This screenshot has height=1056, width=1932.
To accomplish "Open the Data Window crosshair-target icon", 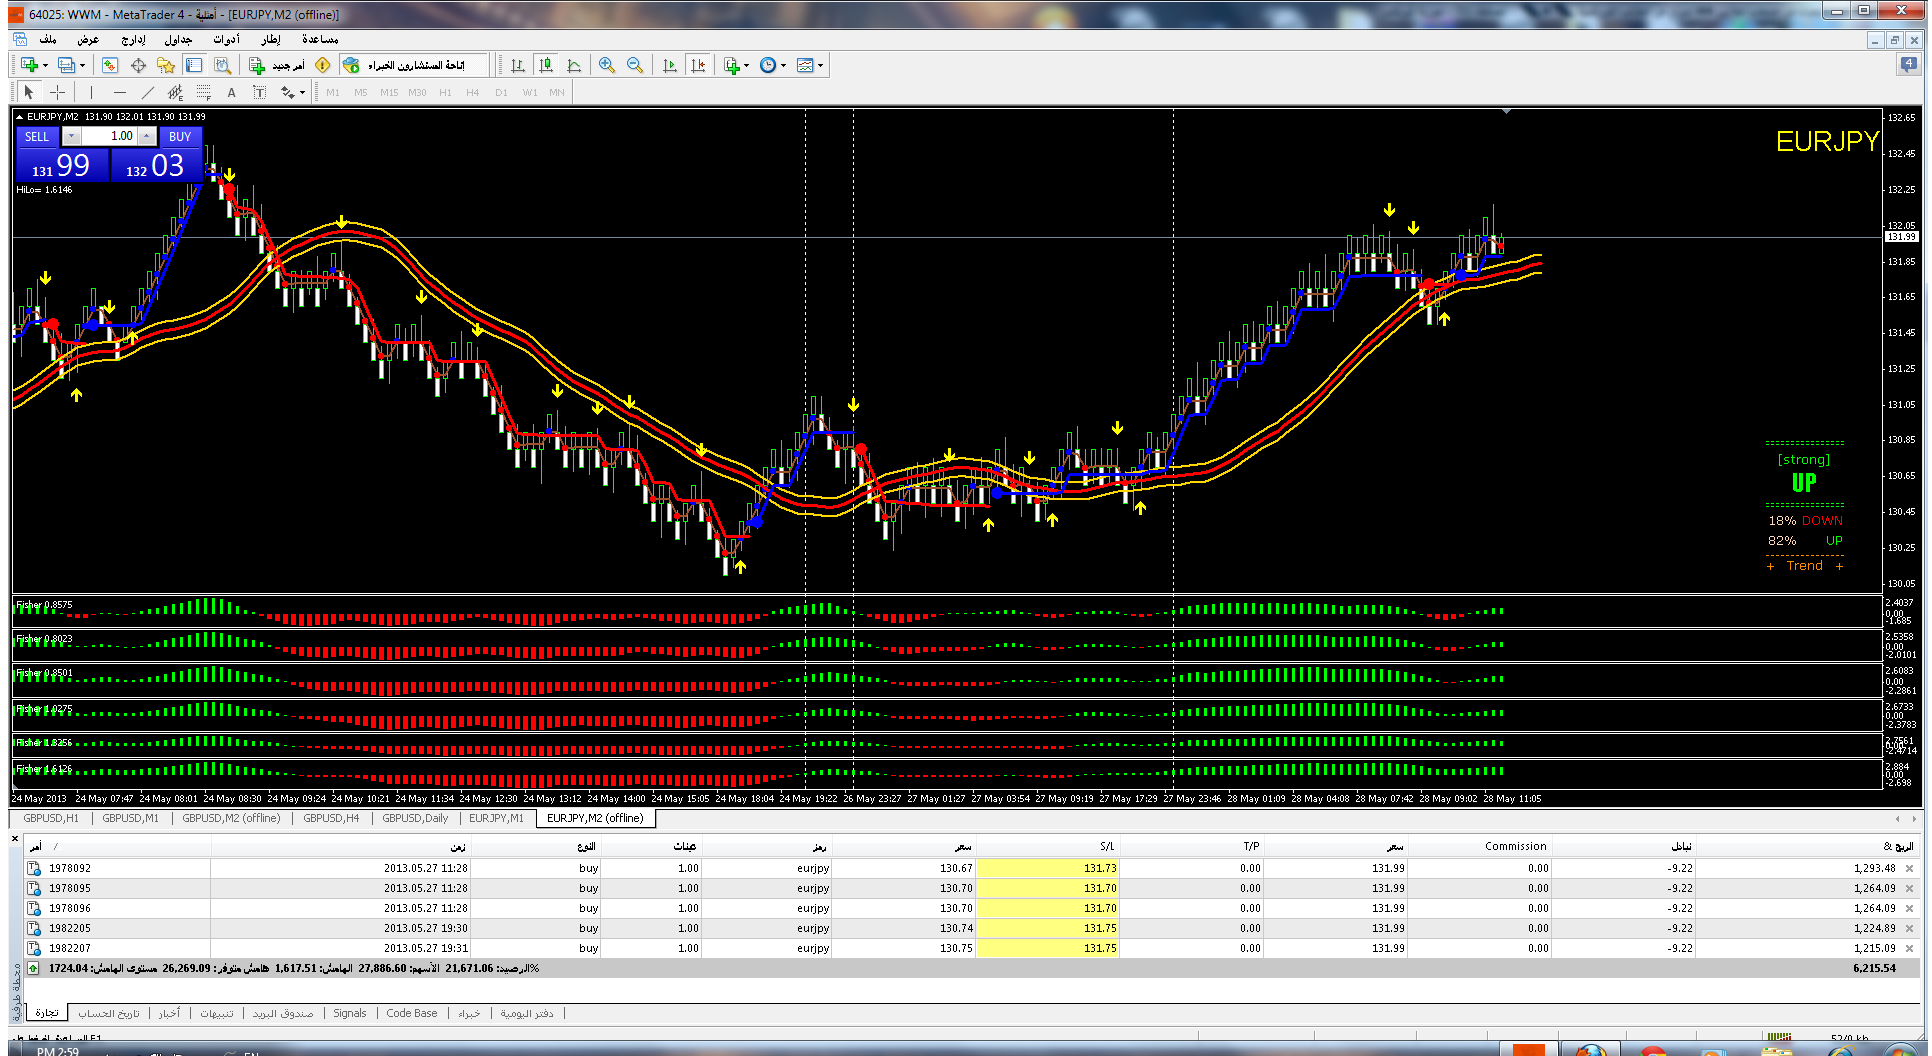I will pyautogui.click(x=138, y=65).
